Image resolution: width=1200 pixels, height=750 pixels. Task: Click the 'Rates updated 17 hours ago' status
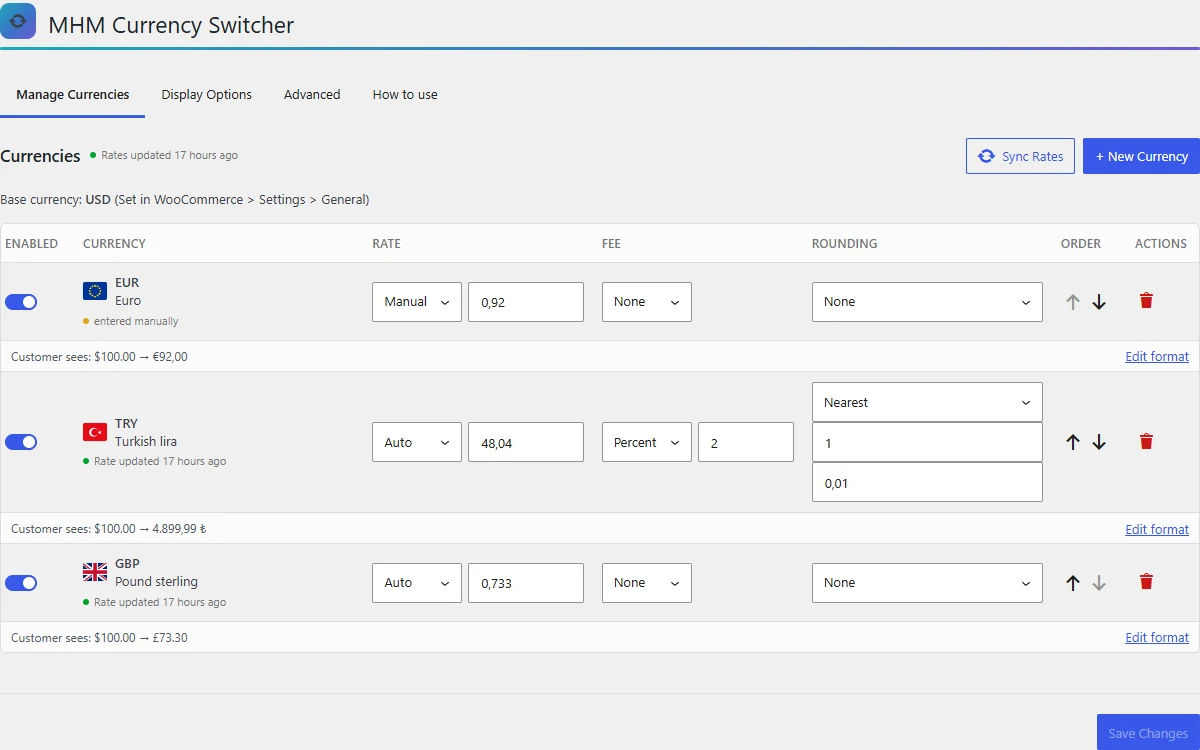tap(164, 155)
